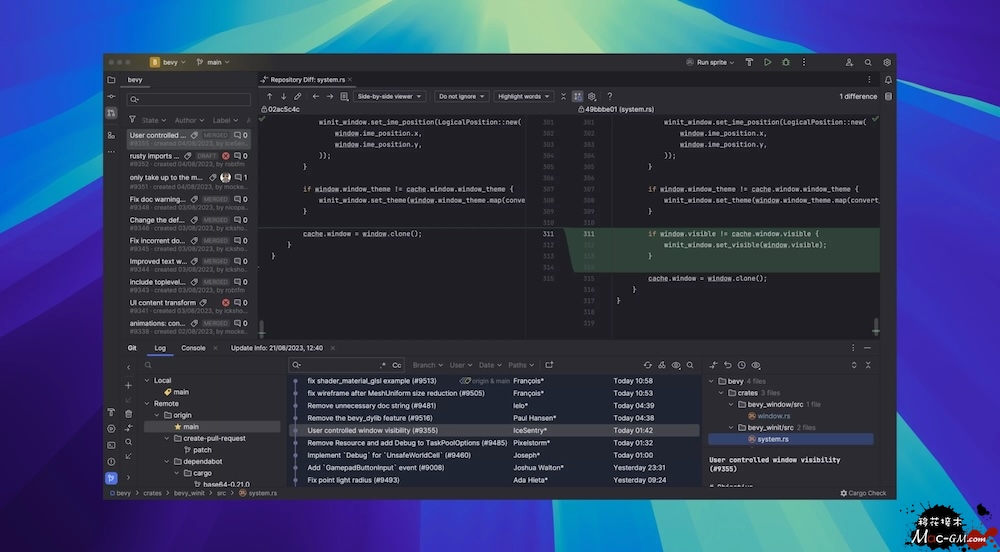1000x552 pixels.
Task: Select the Repository Diff: system.rs tab
Action: click(305, 79)
